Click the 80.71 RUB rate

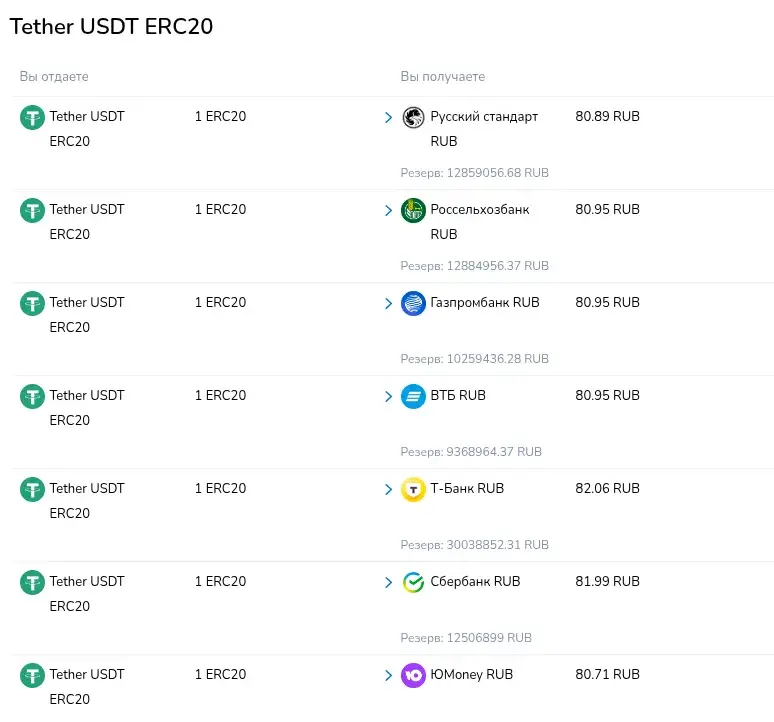pyautogui.click(x=607, y=674)
